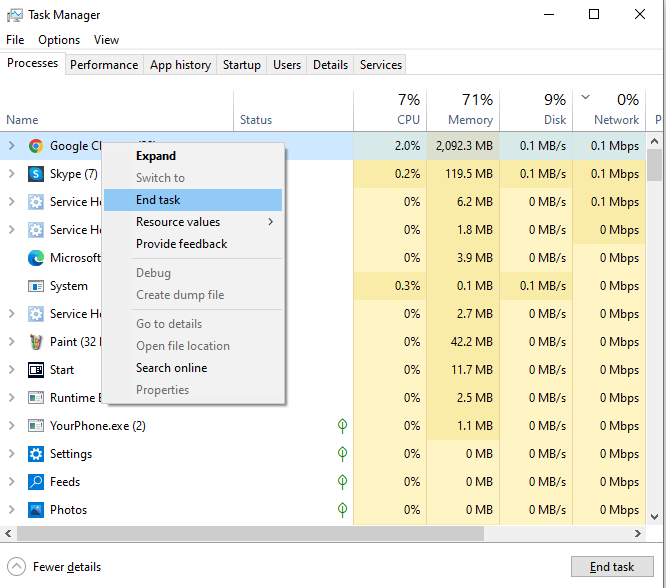Image resolution: width=666 pixels, height=588 pixels.
Task: Expand the Skype (7) process group
Action: [x=11, y=174]
